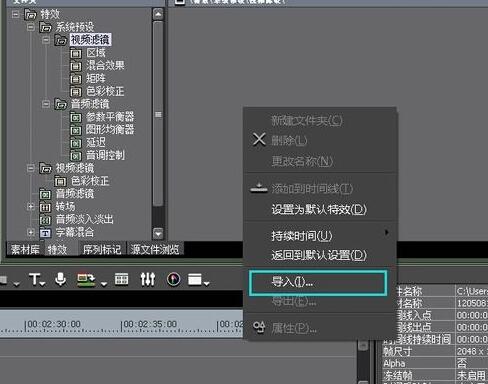Select 色彩校正 under lower 视频滤镜
The width and height of the screenshot is (488, 384).
click(x=90, y=181)
